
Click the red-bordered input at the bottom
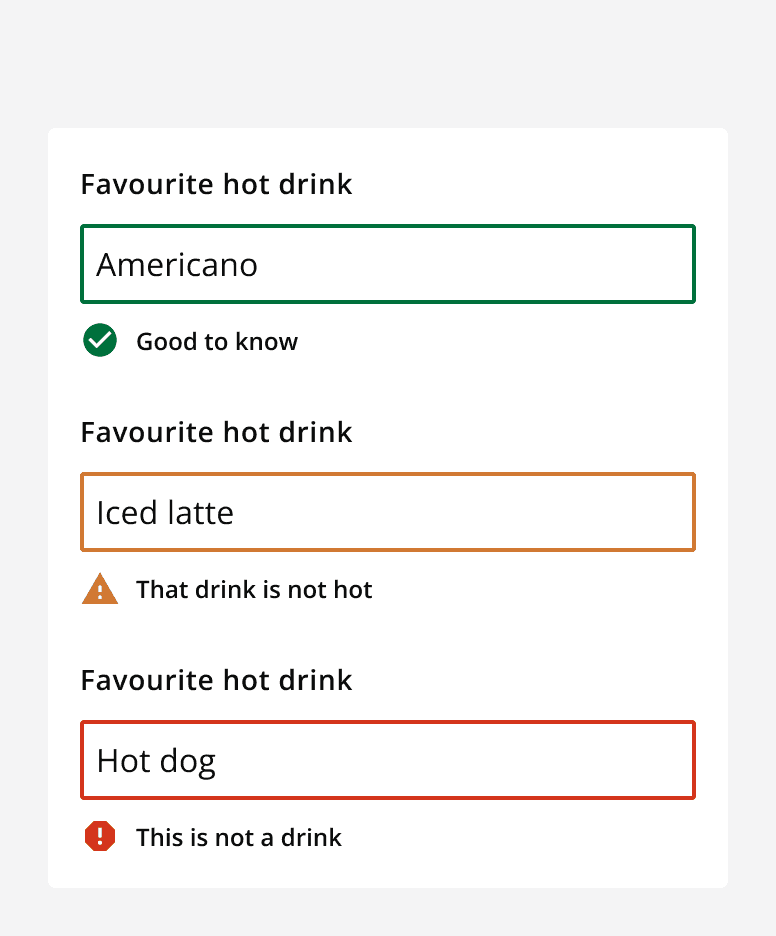(388, 760)
